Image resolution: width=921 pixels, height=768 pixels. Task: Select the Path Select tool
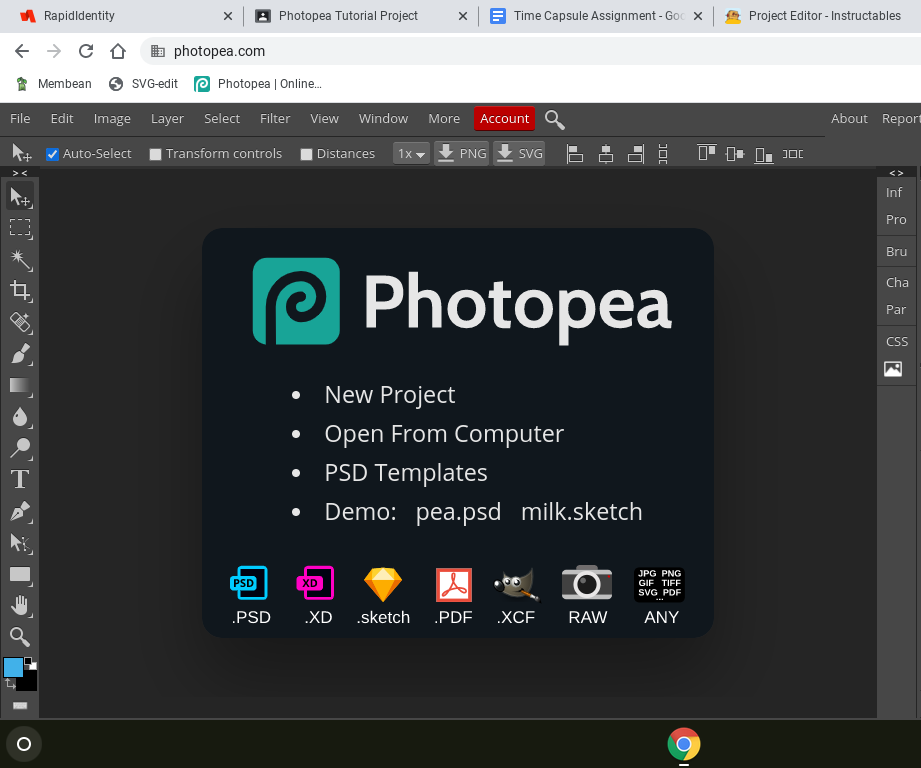[x=20, y=543]
